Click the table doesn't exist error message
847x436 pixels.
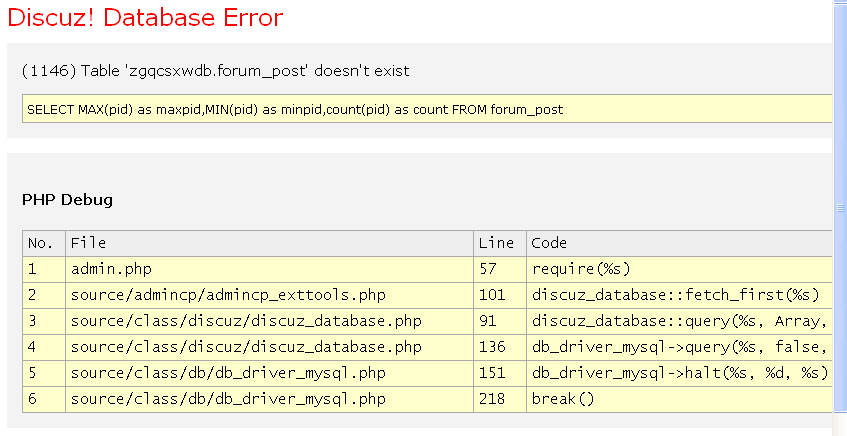[x=215, y=71]
